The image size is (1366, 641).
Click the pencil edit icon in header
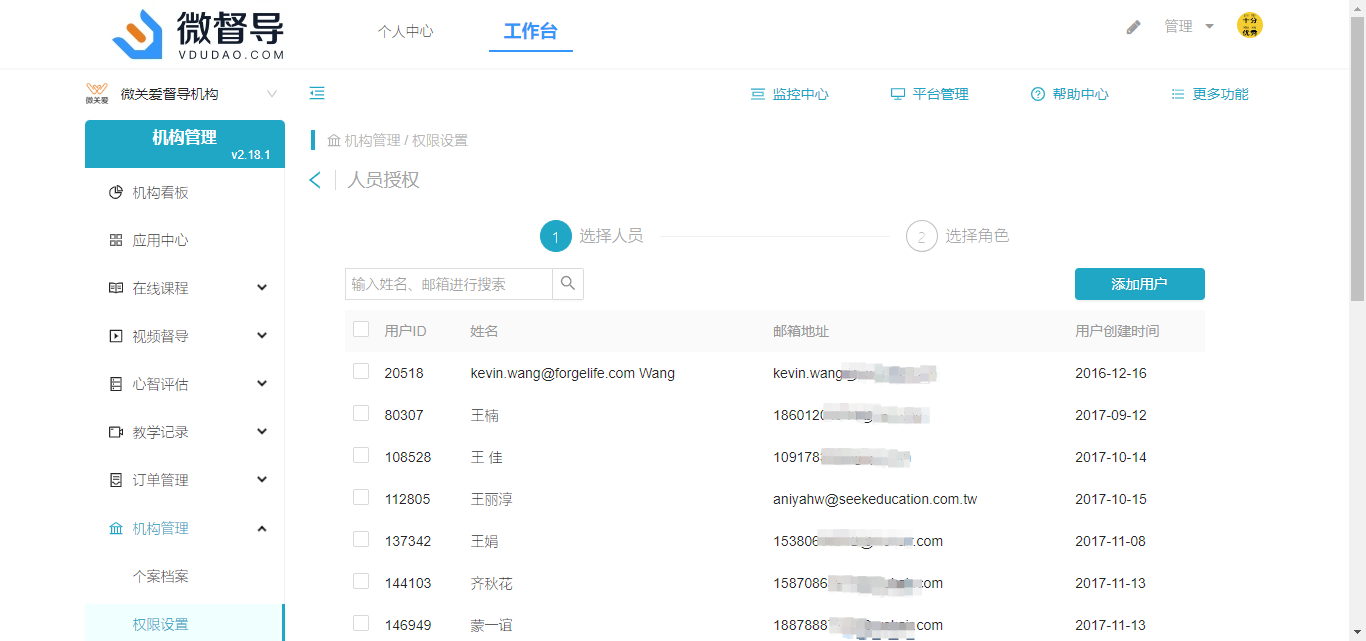(x=1133, y=27)
